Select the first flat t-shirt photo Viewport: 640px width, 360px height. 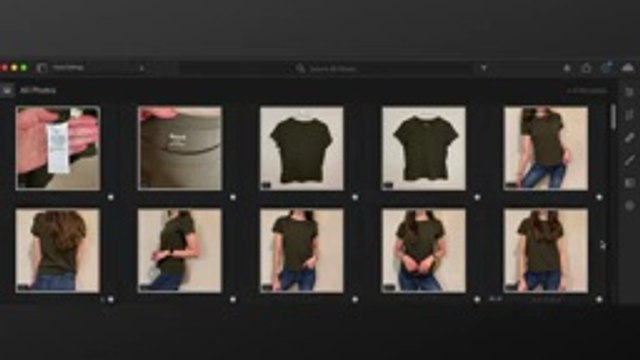coord(302,149)
